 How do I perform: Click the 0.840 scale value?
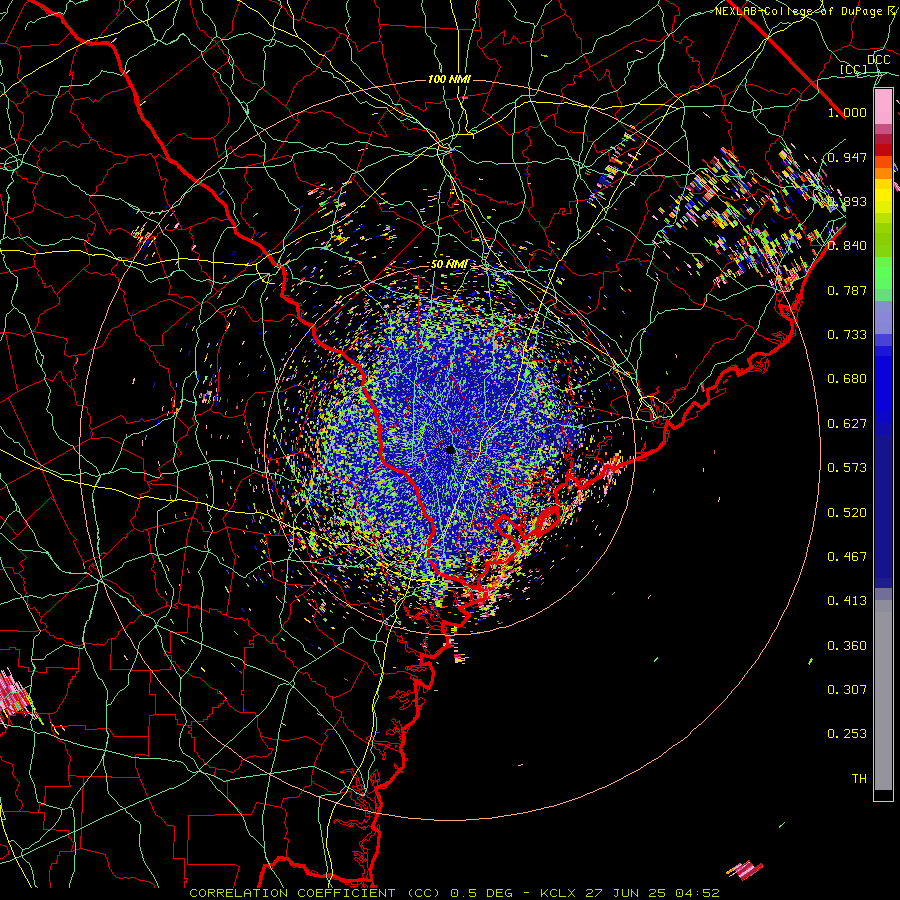847,246
